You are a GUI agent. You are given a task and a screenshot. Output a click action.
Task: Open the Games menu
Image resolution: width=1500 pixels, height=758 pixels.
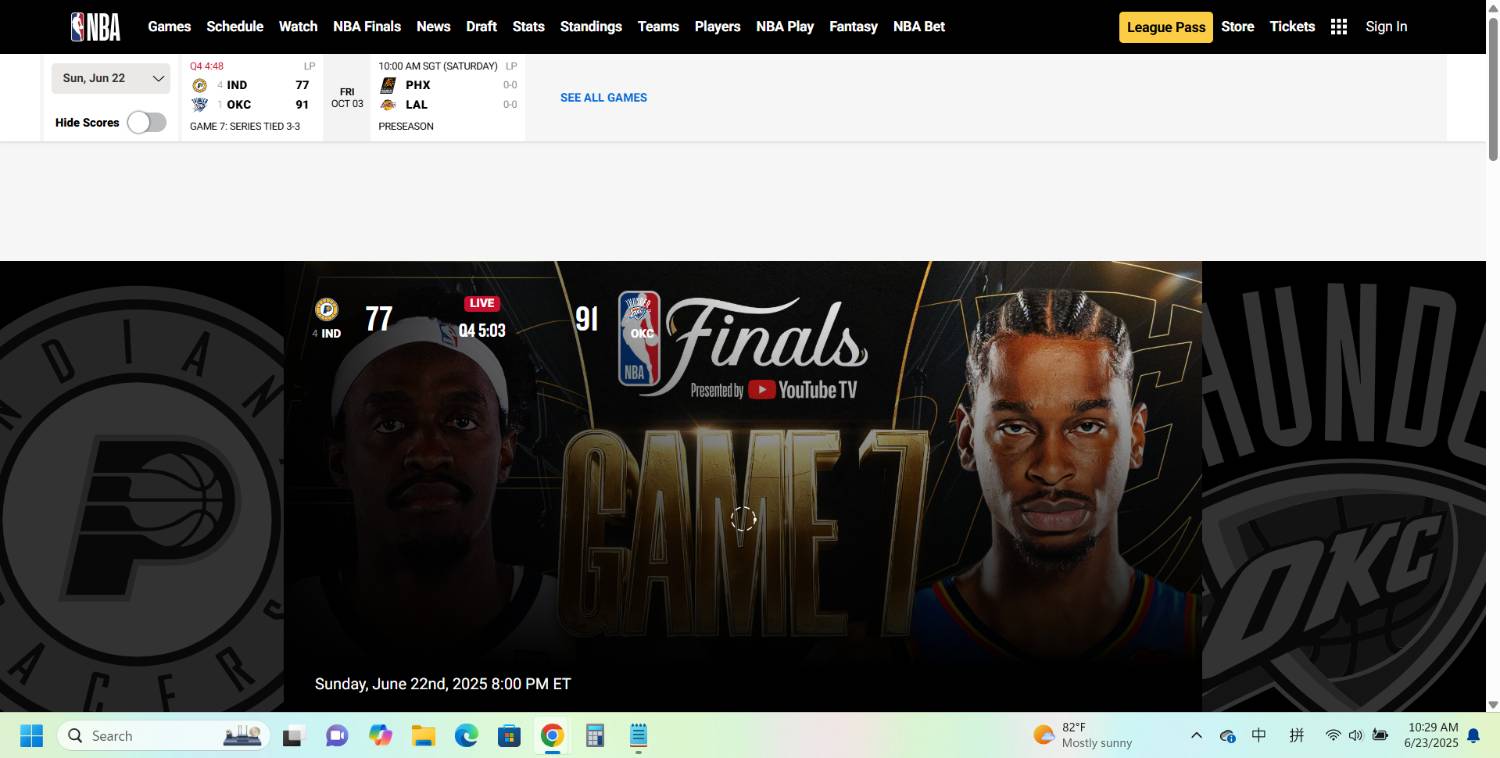pyautogui.click(x=169, y=27)
